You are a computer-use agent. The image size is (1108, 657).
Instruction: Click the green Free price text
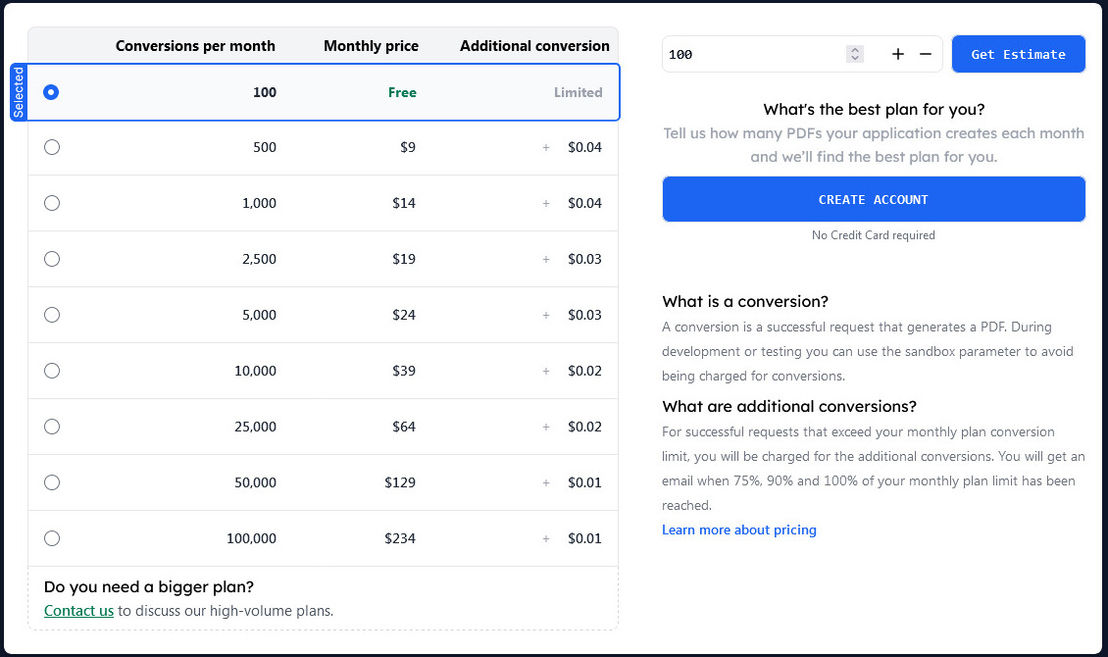pyautogui.click(x=402, y=93)
